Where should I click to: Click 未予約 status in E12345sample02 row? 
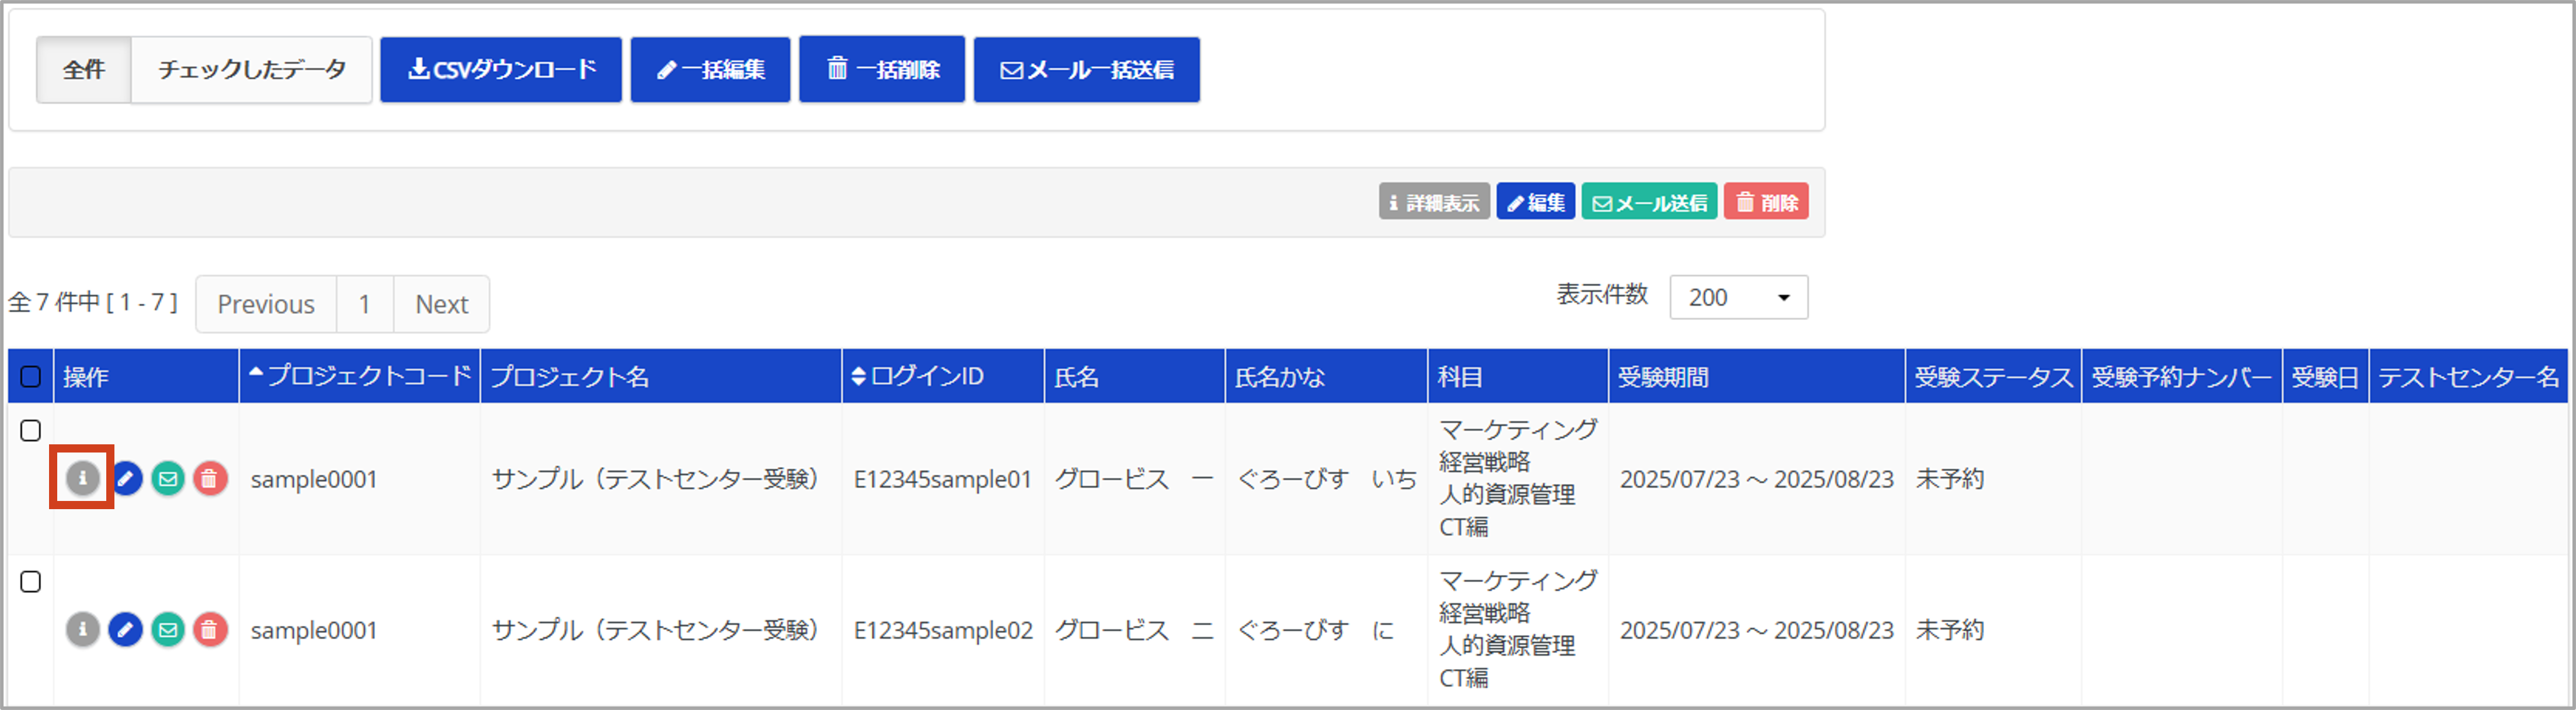tap(1950, 630)
